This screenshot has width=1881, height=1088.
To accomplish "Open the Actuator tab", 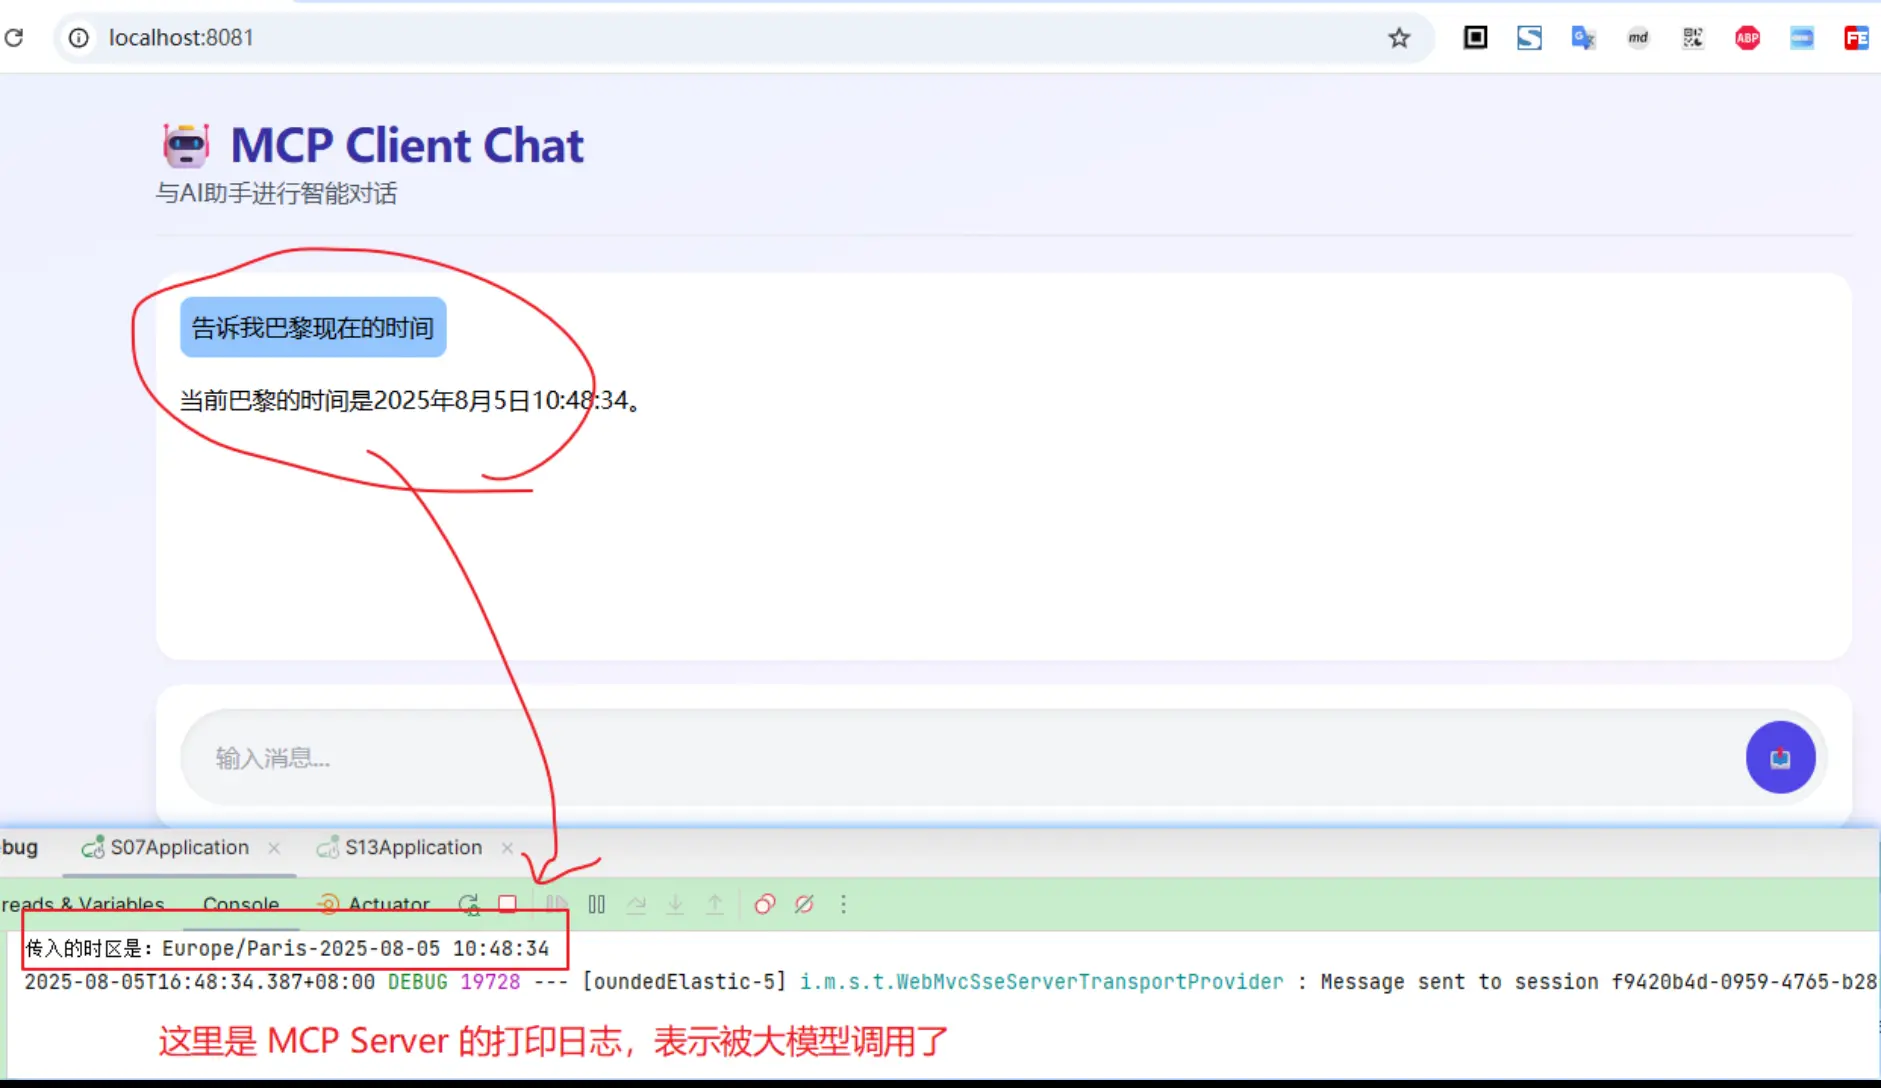I will (x=388, y=904).
